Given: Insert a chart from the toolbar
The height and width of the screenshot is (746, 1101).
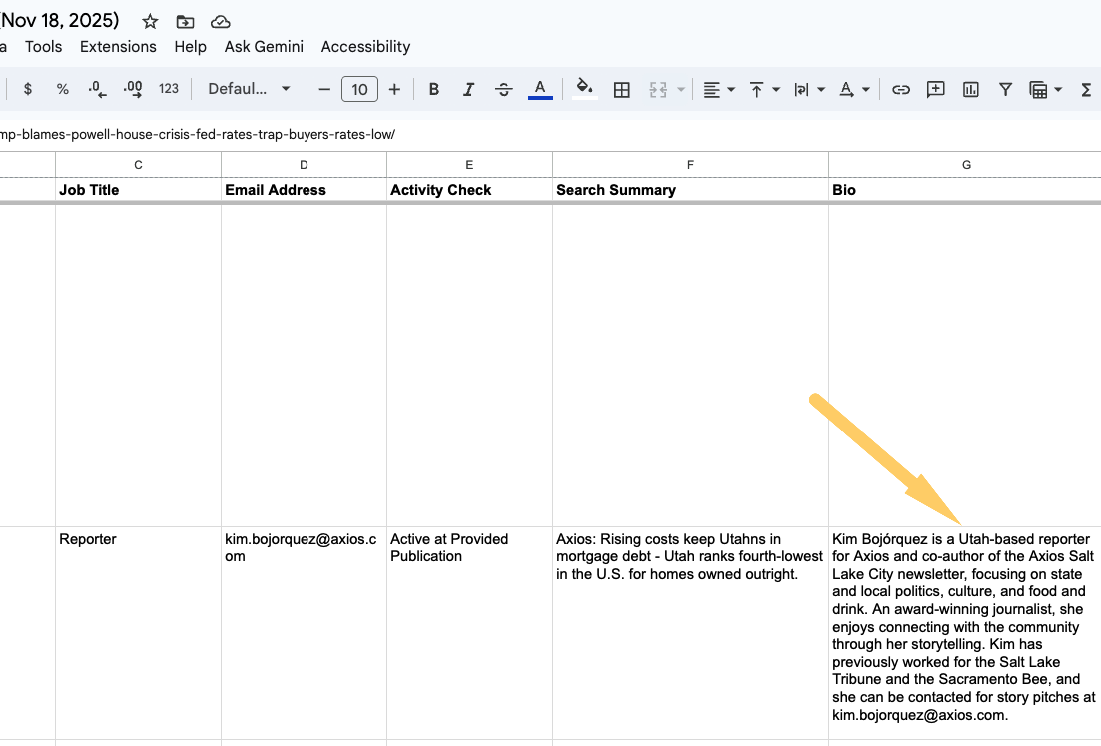Looking at the screenshot, I should 971,90.
